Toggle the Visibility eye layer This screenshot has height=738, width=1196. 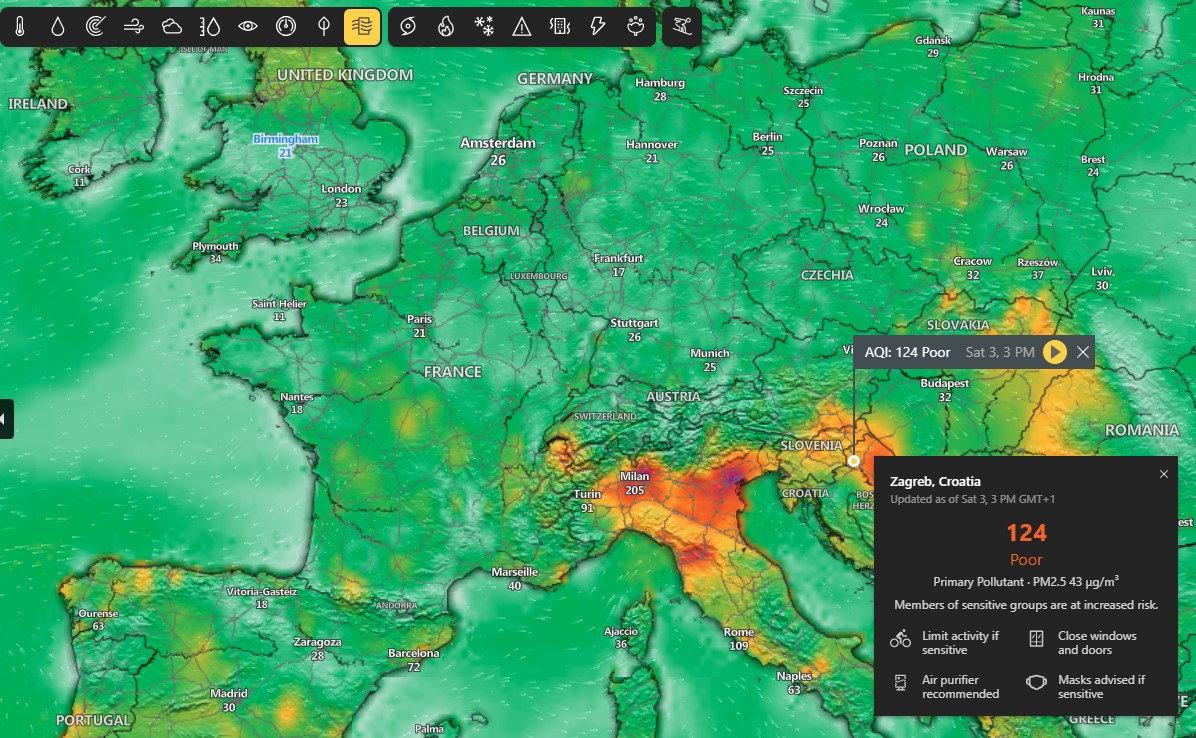point(248,27)
